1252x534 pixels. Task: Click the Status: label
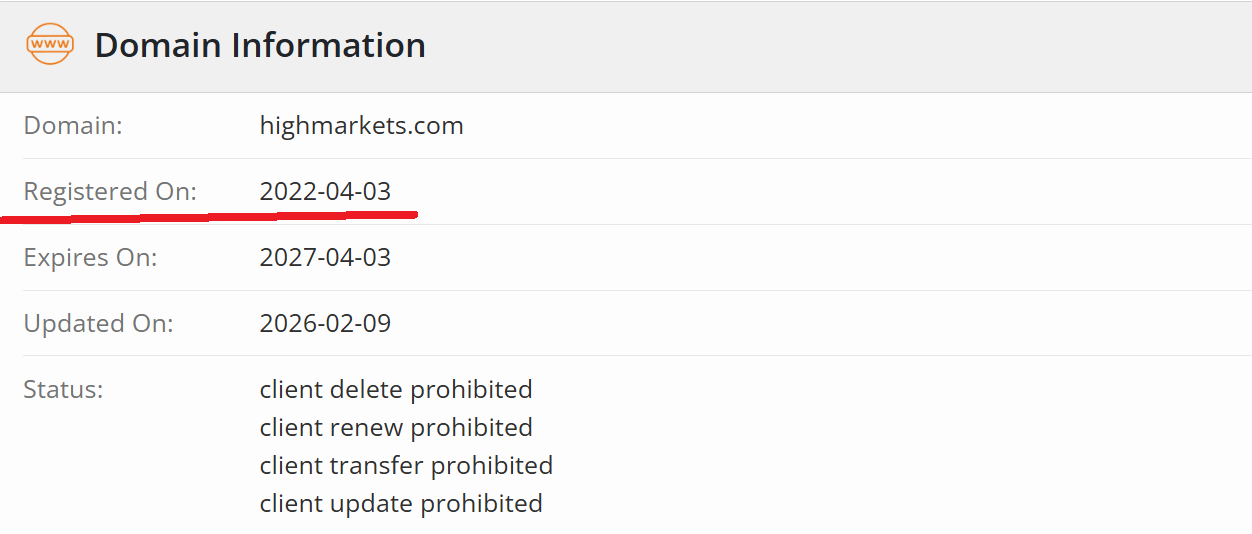click(x=64, y=389)
